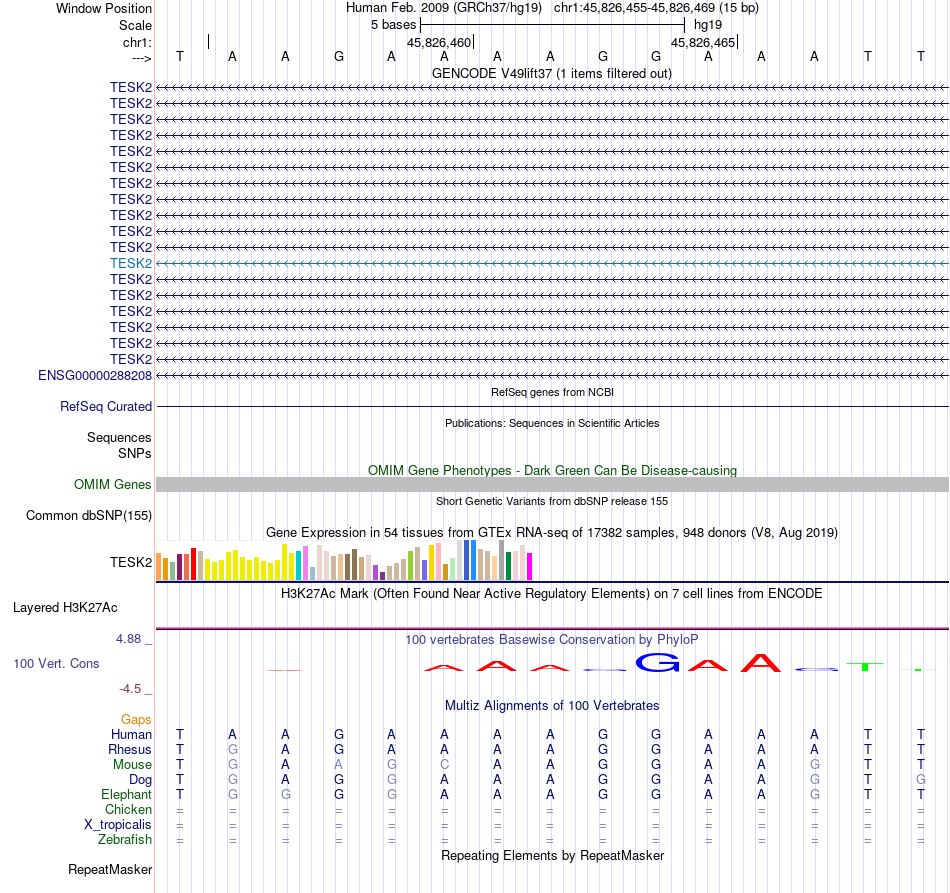Click the orange Gaps label
This screenshot has width=950, height=893.
136,719
